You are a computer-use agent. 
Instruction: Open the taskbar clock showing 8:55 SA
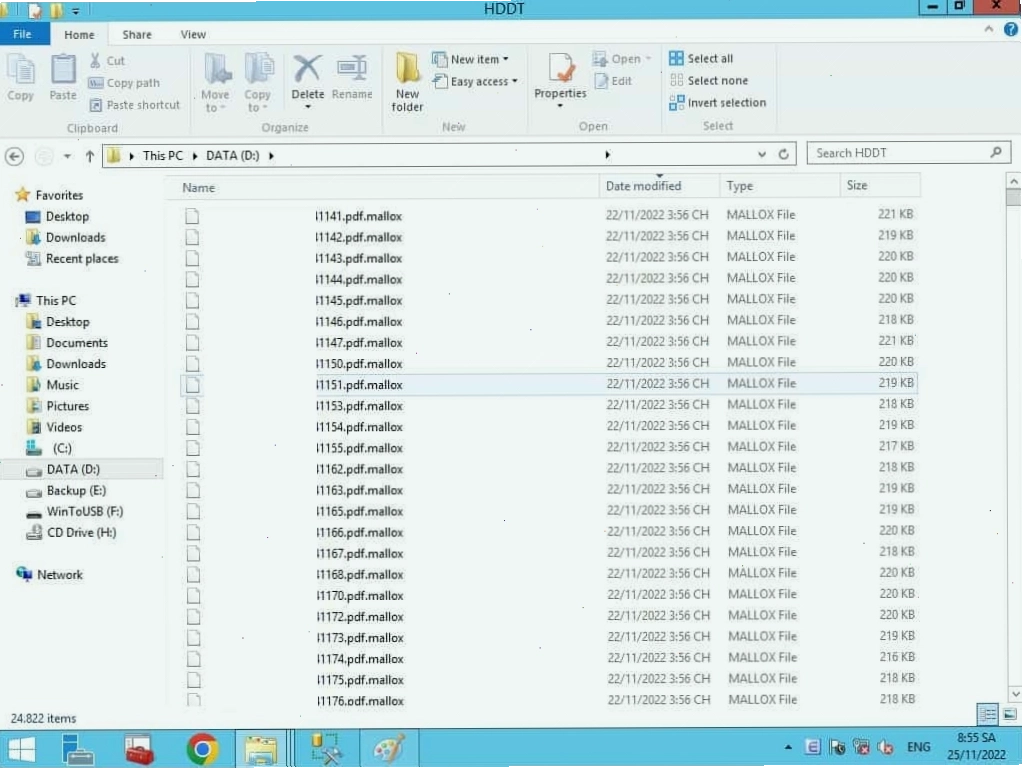click(x=976, y=747)
